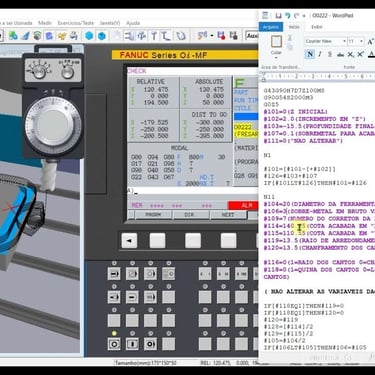Image resolution: width=375 pixels, height=375 pixels.
Task: Toggle italic formatting in WordPad ribbon
Action: 320,54
